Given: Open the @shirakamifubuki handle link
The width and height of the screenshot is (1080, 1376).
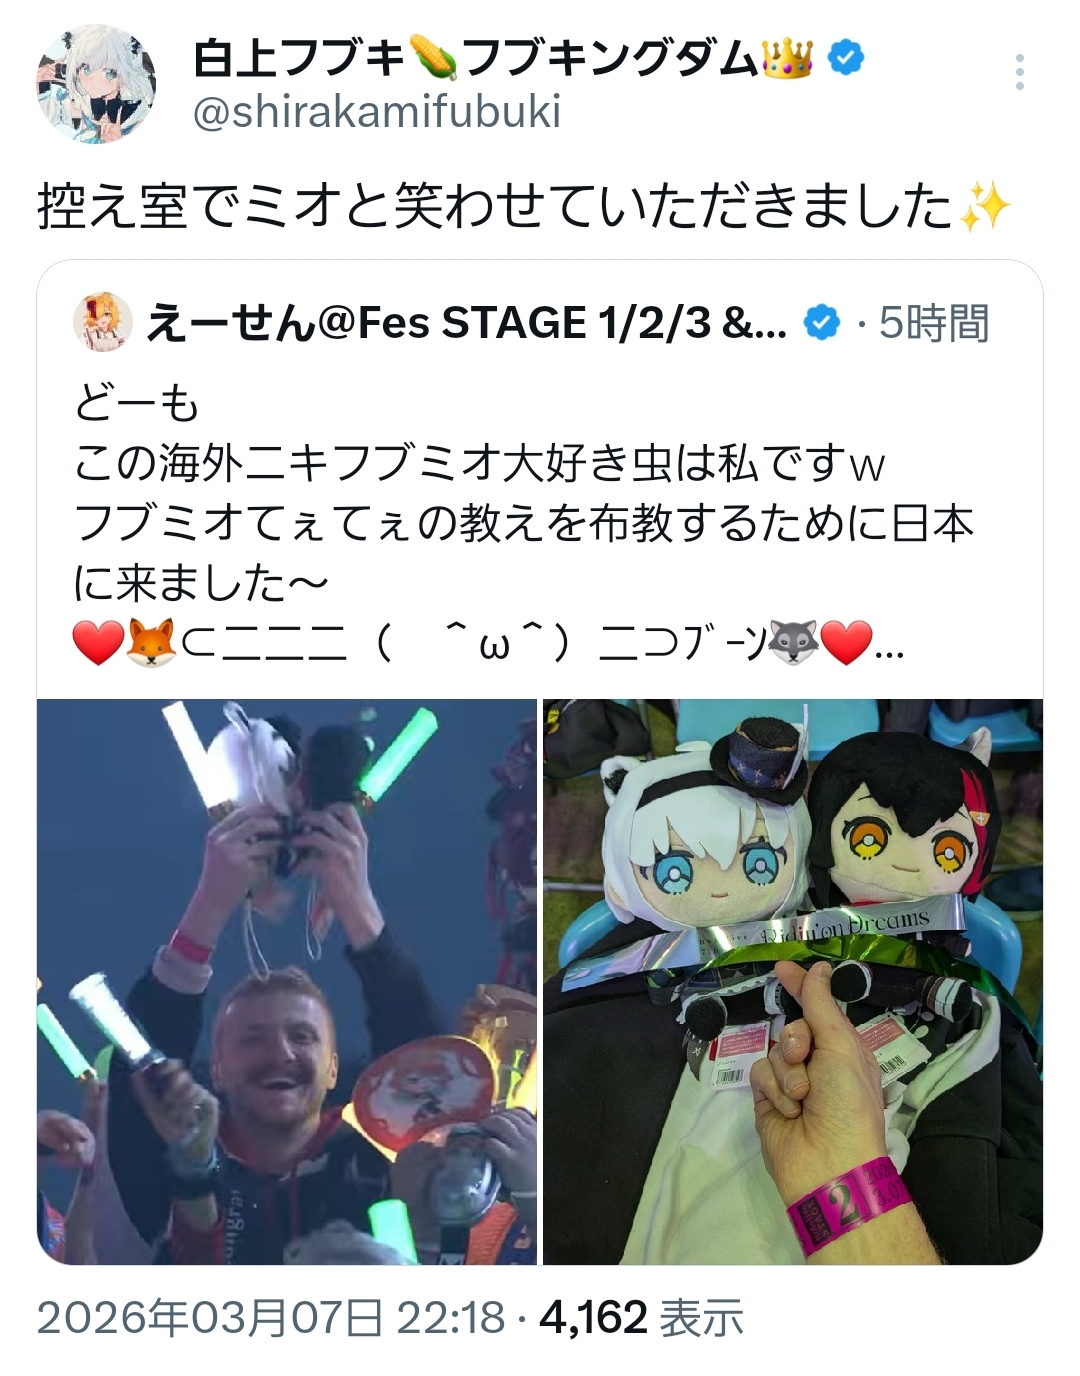Looking at the screenshot, I should click(376, 113).
